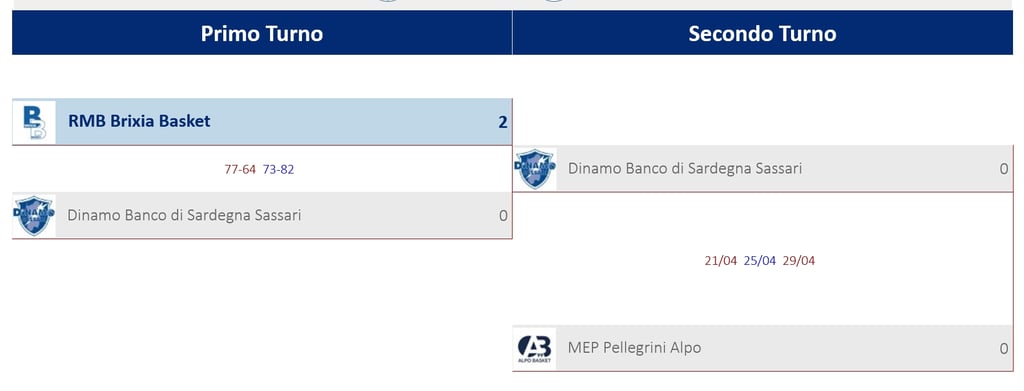Click the 25/04 game date
This screenshot has width=1024, height=391.
(760, 261)
